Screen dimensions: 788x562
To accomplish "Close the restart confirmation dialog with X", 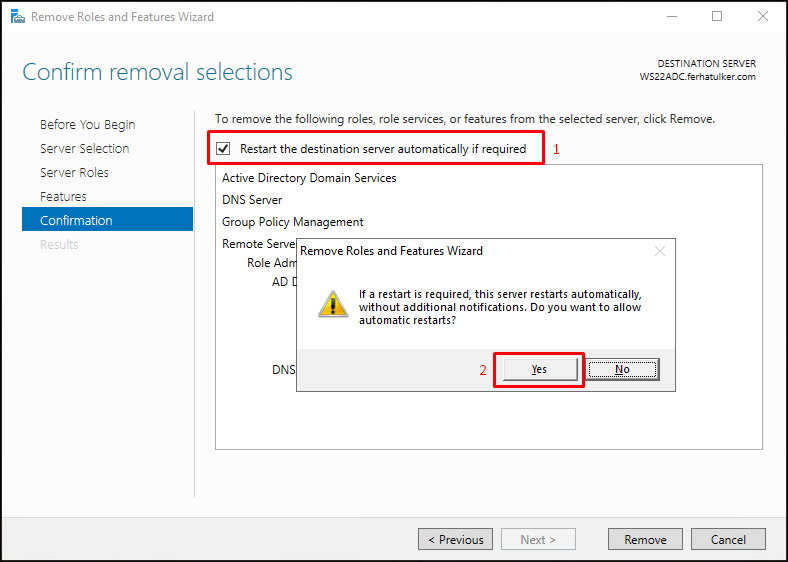I will [660, 251].
